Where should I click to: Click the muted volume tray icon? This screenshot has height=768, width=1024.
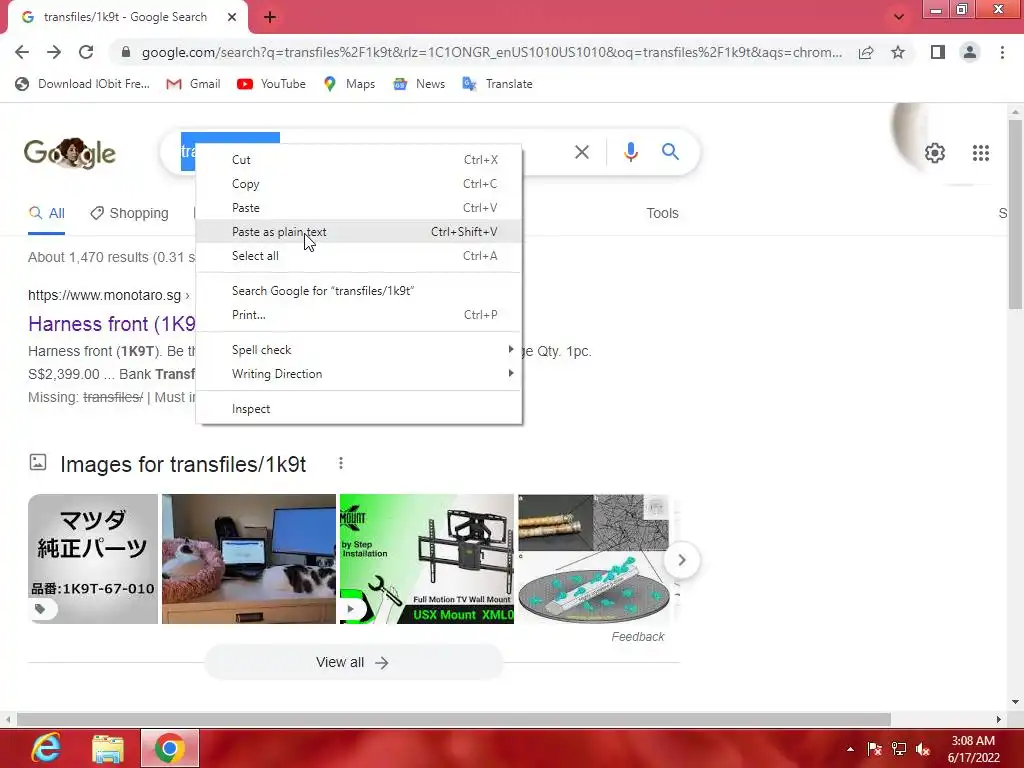point(923,749)
